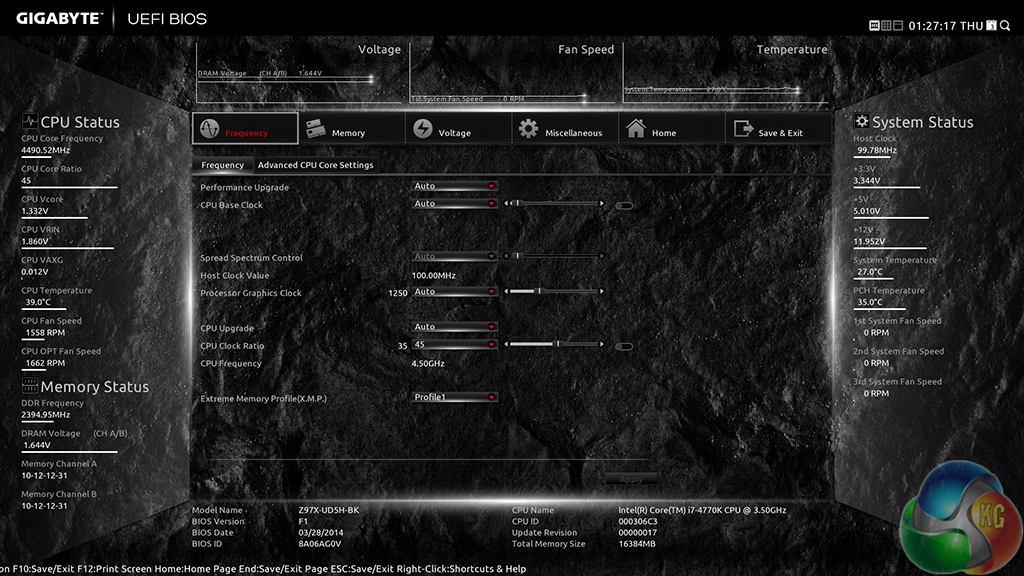The height and width of the screenshot is (576, 1024).
Task: Adjust the Processor Graphics Clock slider
Action: [554, 291]
